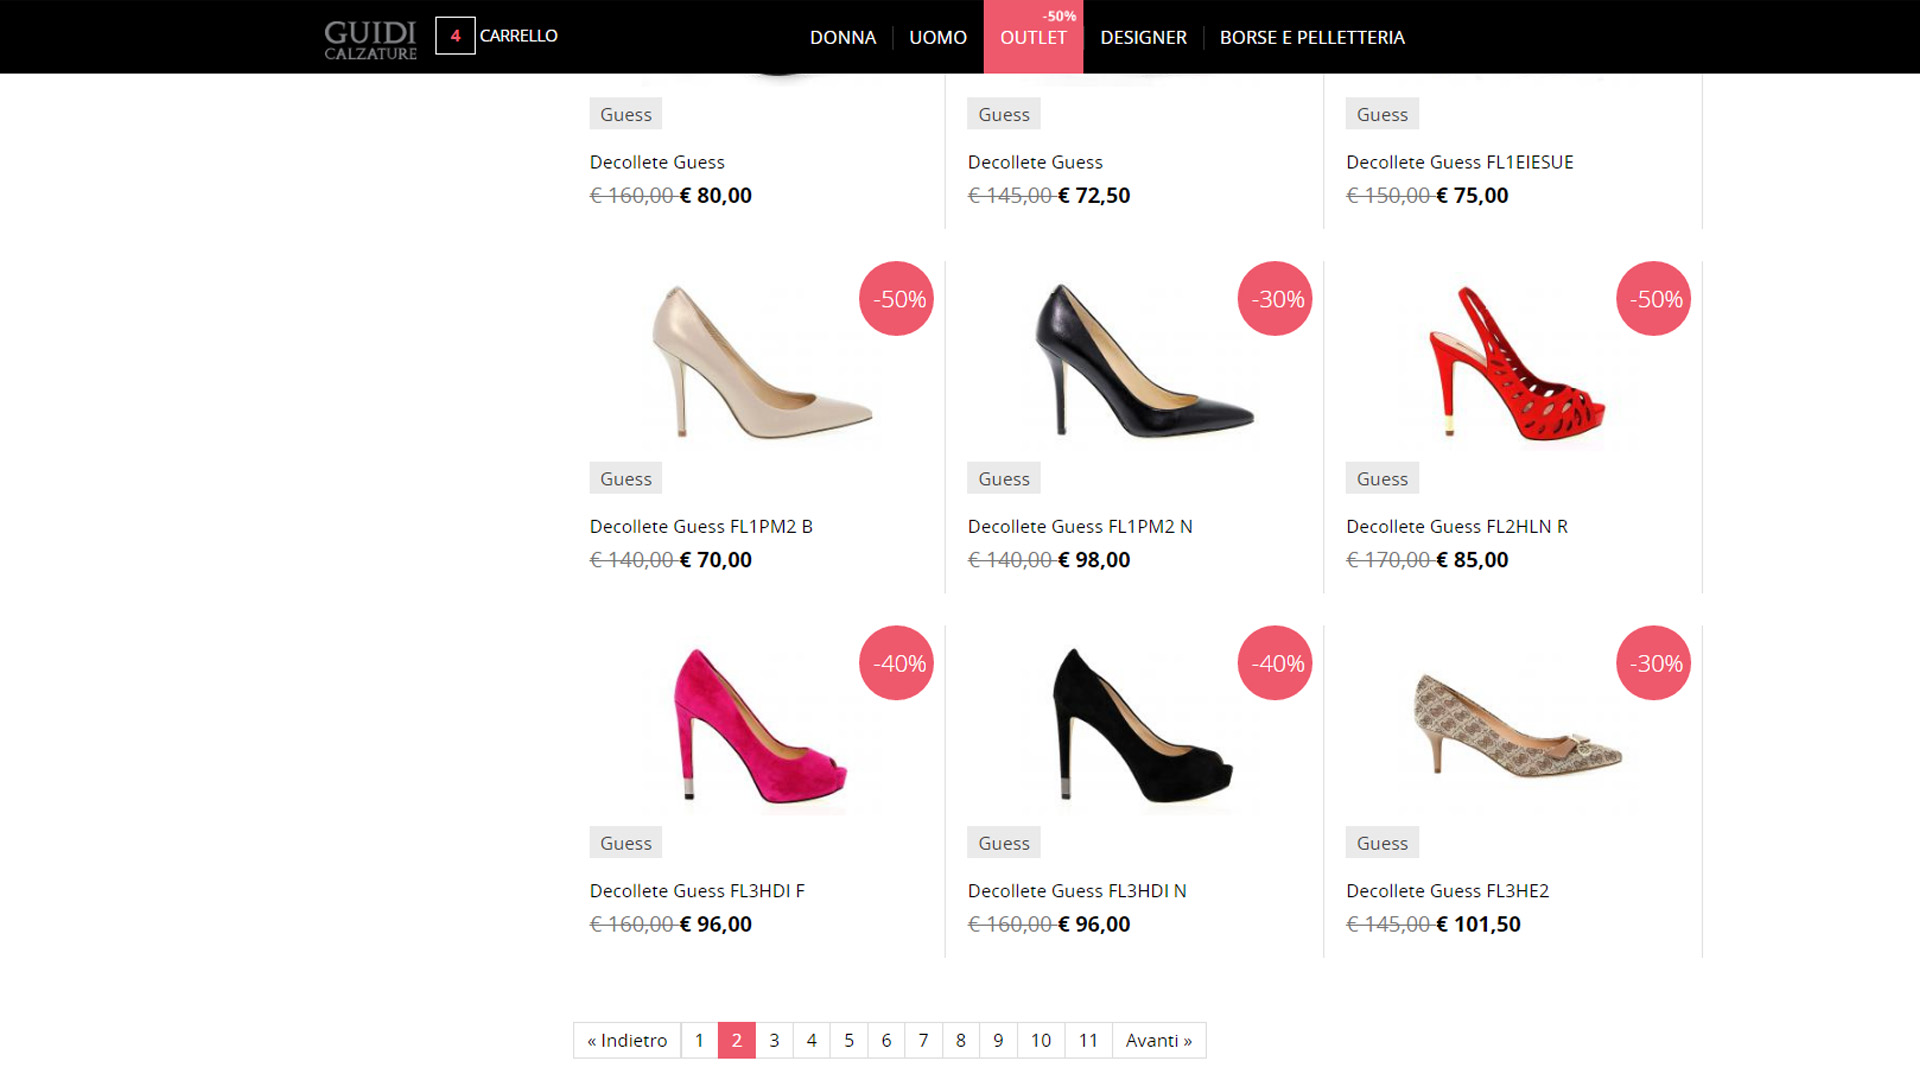The width and height of the screenshot is (1920, 1080).
Task: Open the Guidi Calzature logo homepage
Action: 370,38
